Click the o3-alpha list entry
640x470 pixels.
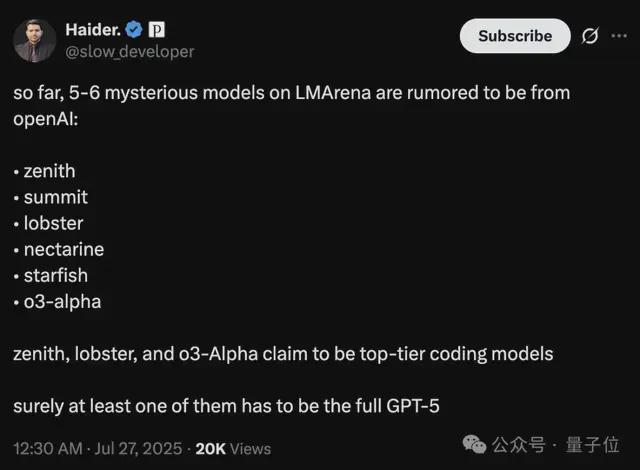pyautogui.click(x=62, y=302)
